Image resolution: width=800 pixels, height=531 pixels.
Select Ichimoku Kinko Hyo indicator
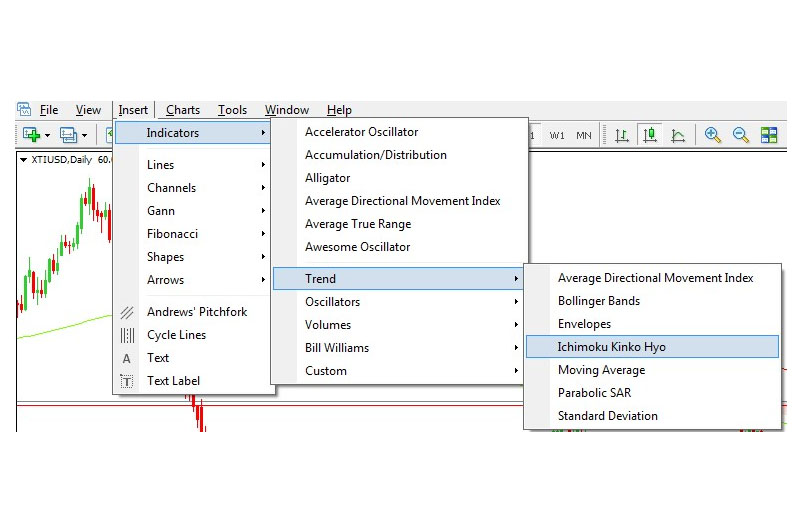[x=652, y=347]
